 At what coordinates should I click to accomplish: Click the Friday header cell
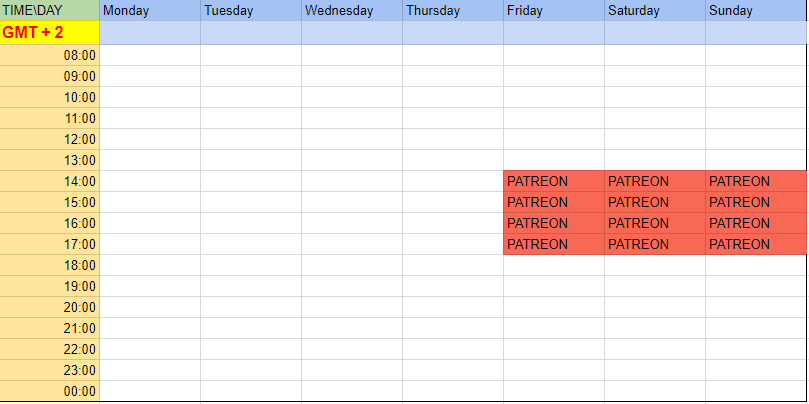point(554,10)
